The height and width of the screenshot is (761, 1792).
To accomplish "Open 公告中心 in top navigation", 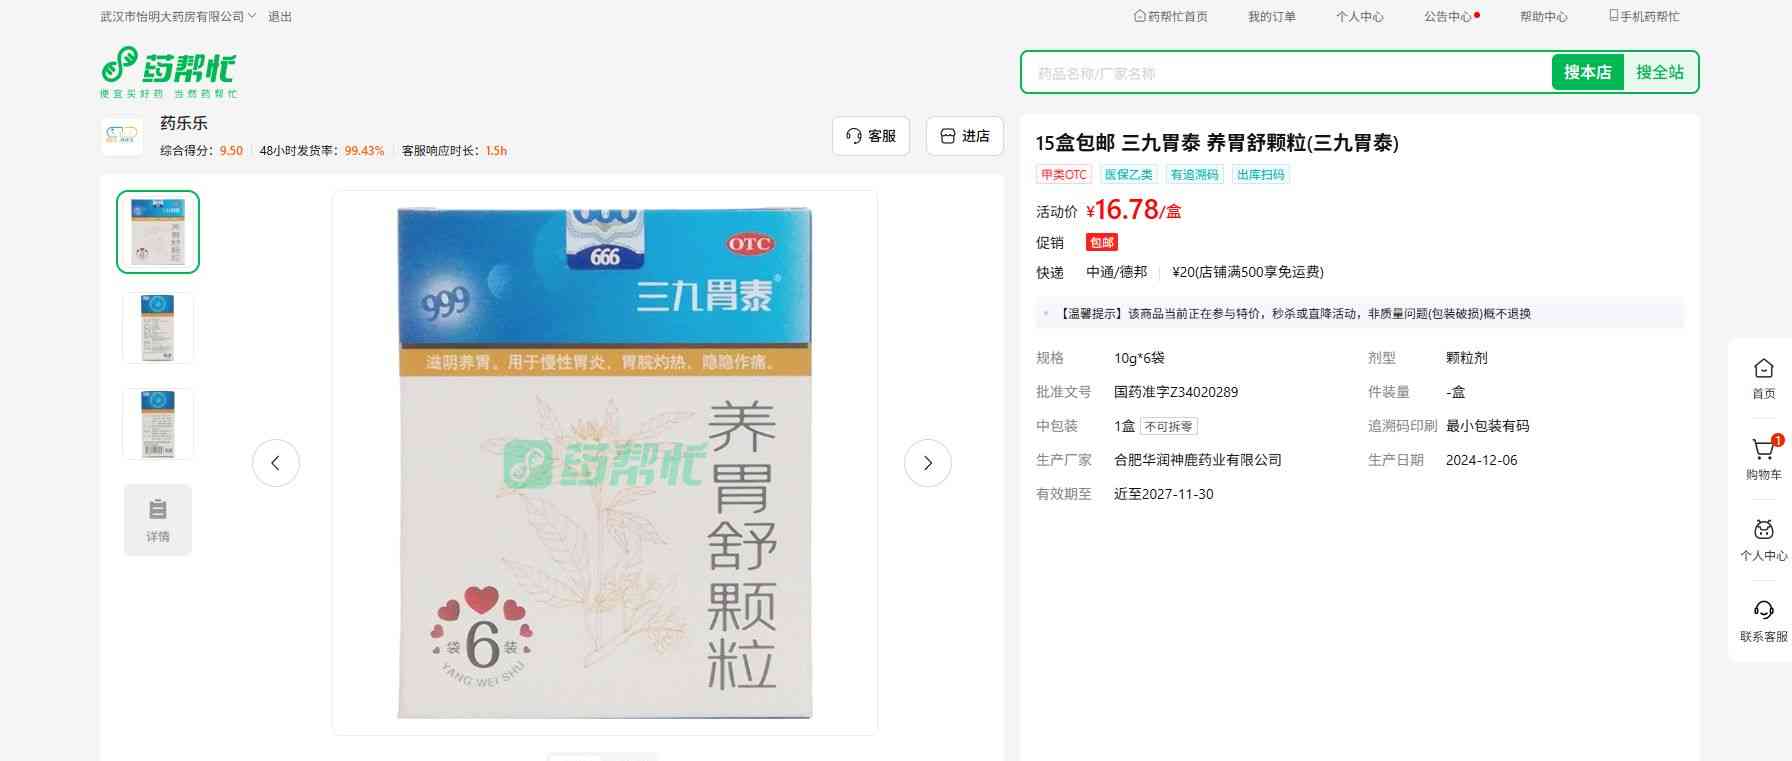I will 1450,17.
